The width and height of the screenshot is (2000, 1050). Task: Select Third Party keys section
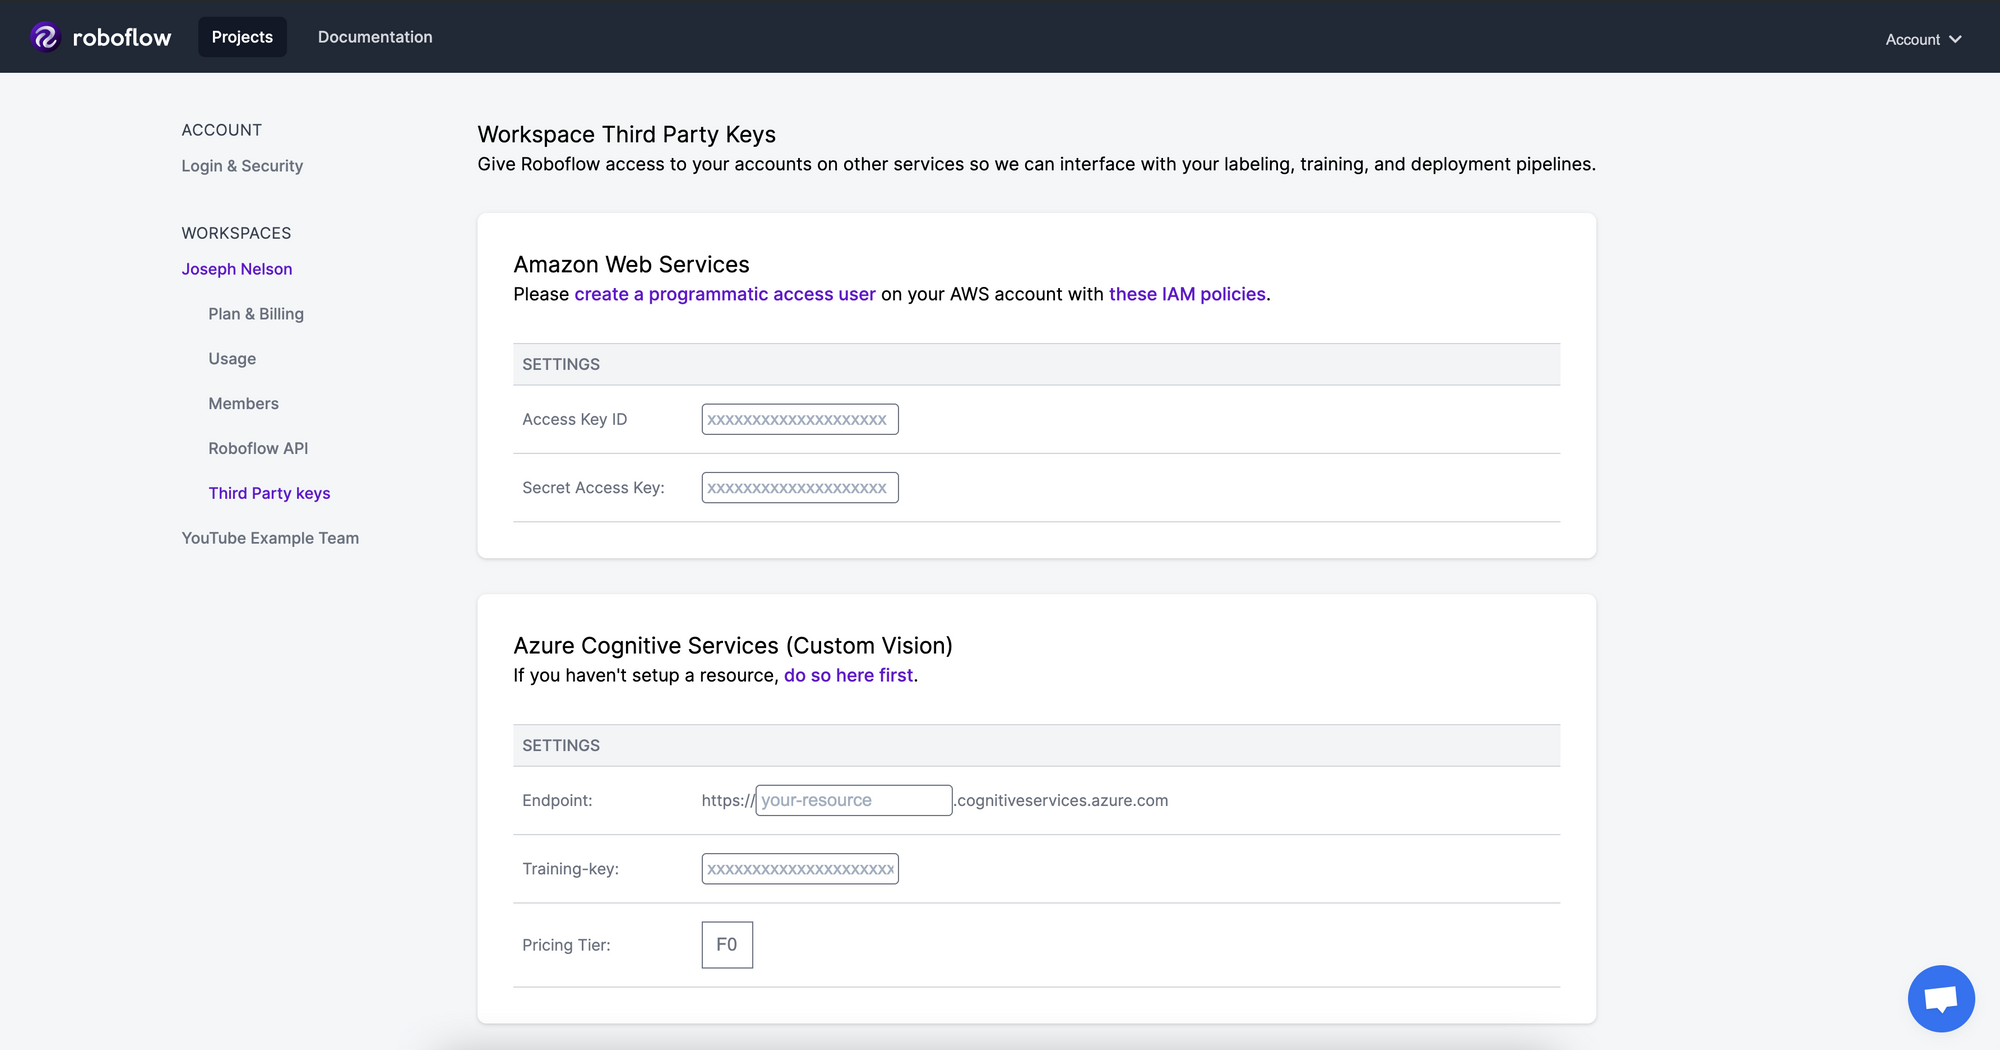tap(269, 492)
